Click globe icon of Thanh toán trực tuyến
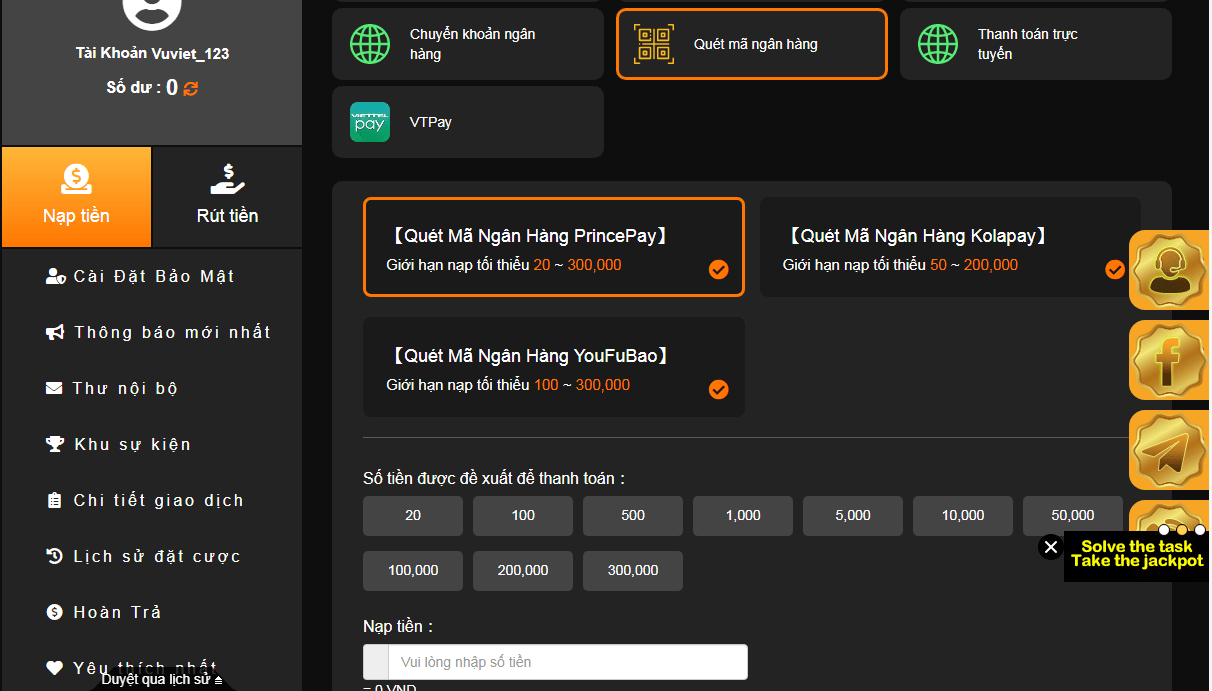This screenshot has width=1212, height=691. pos(938,44)
